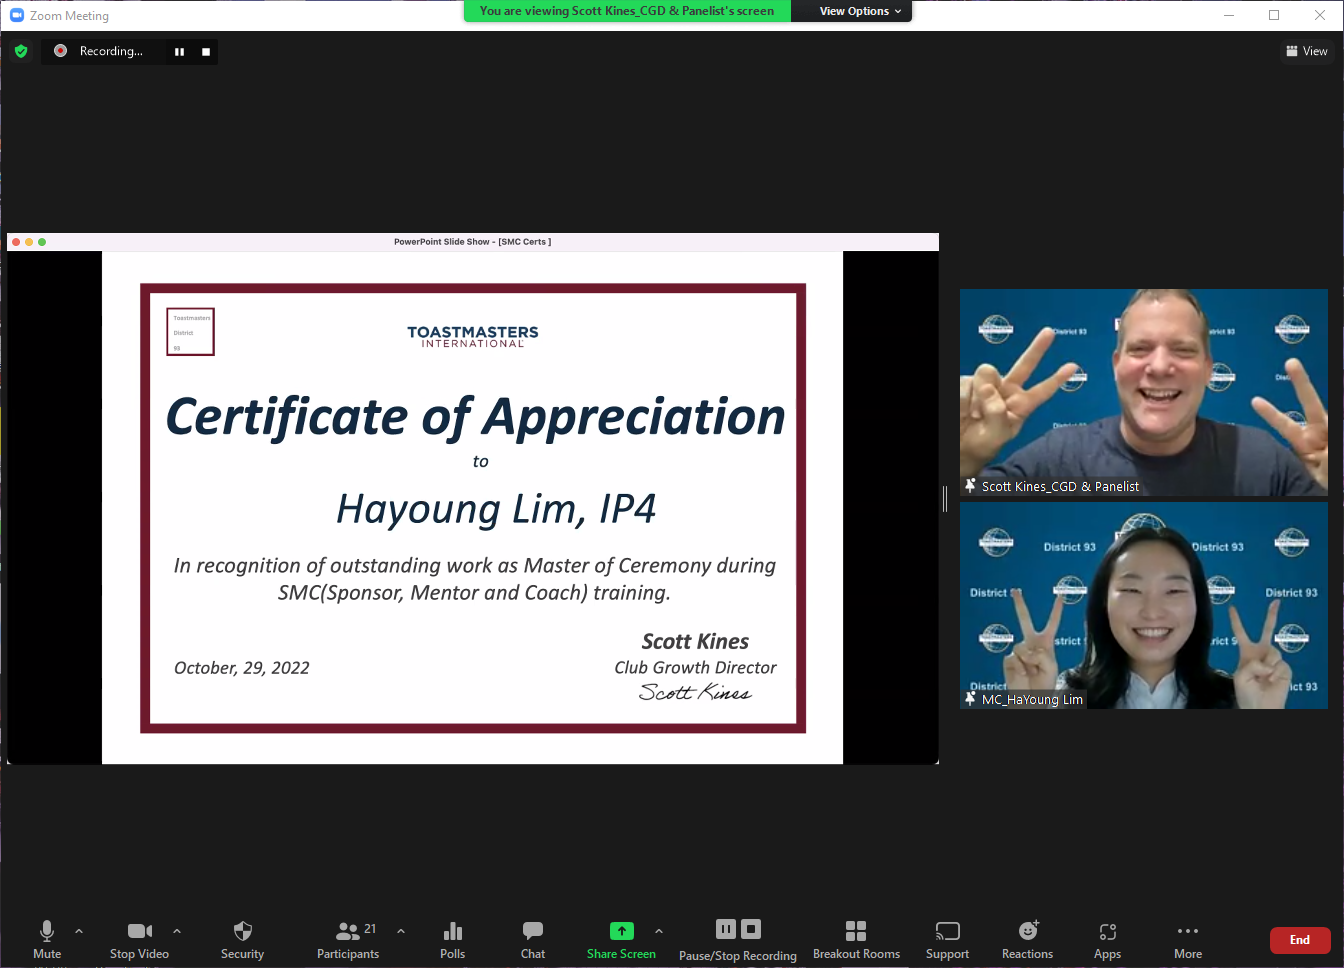Open audio options caret next to Mute
This screenshot has height=968, width=1344.
[79, 931]
